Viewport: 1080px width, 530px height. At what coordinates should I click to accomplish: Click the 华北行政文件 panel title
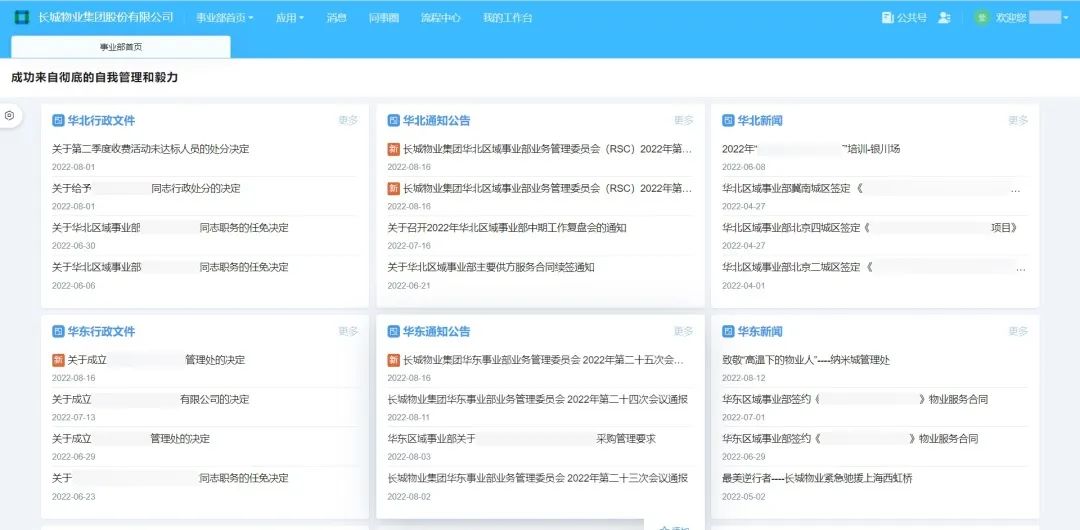[x=101, y=121]
